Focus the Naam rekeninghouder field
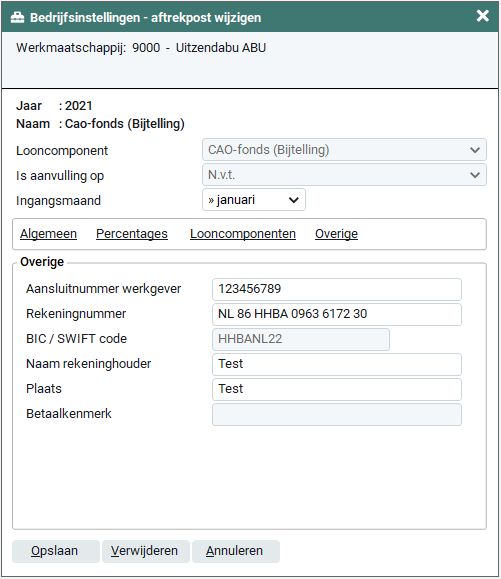This screenshot has width=501, height=579. 337,364
